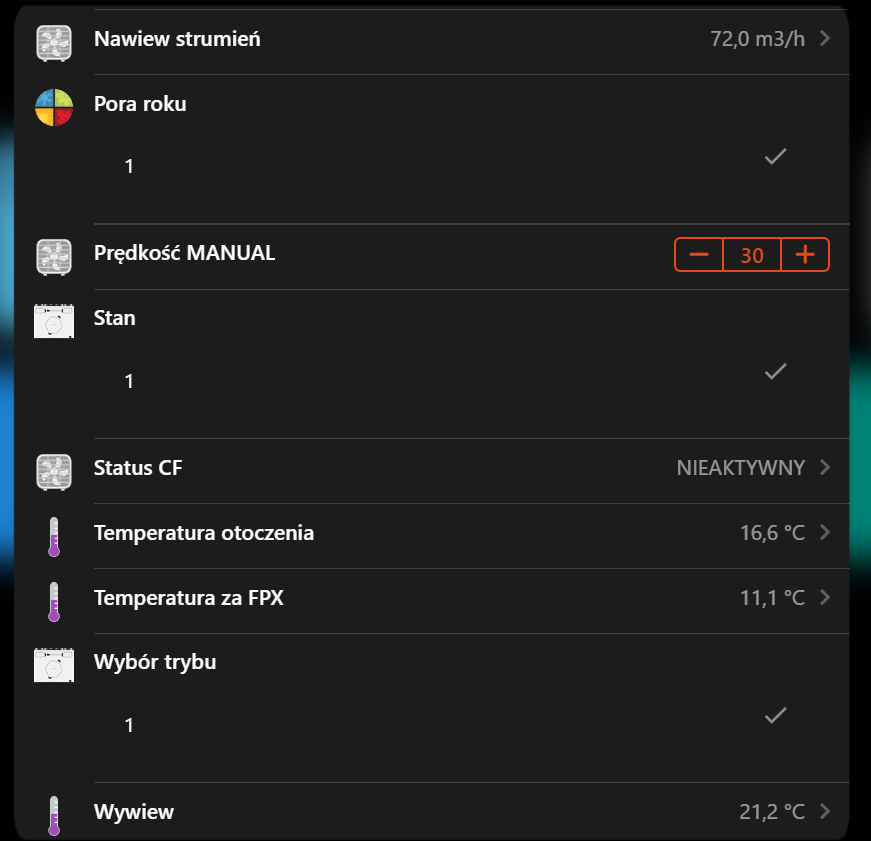The width and height of the screenshot is (871, 841).
Task: Click the recuperator unit icon beside Stan
Action: (54, 321)
